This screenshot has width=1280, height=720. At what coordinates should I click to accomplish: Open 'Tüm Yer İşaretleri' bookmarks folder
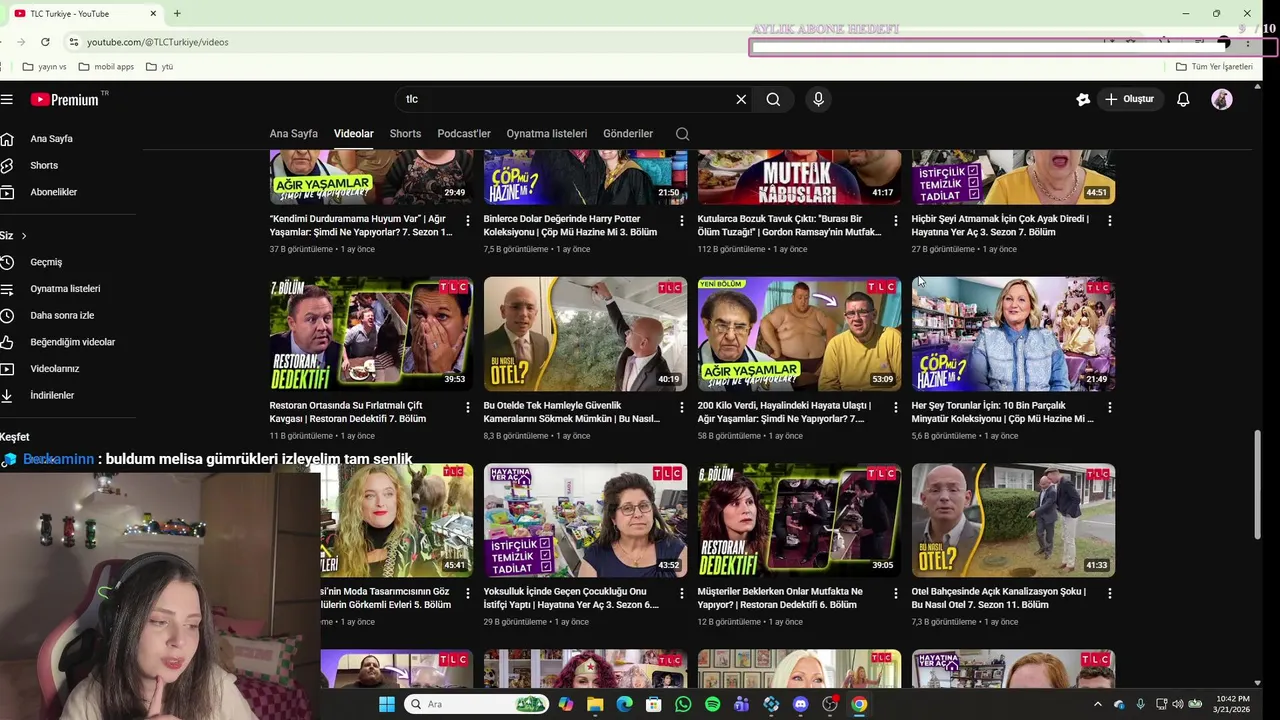[1214, 67]
